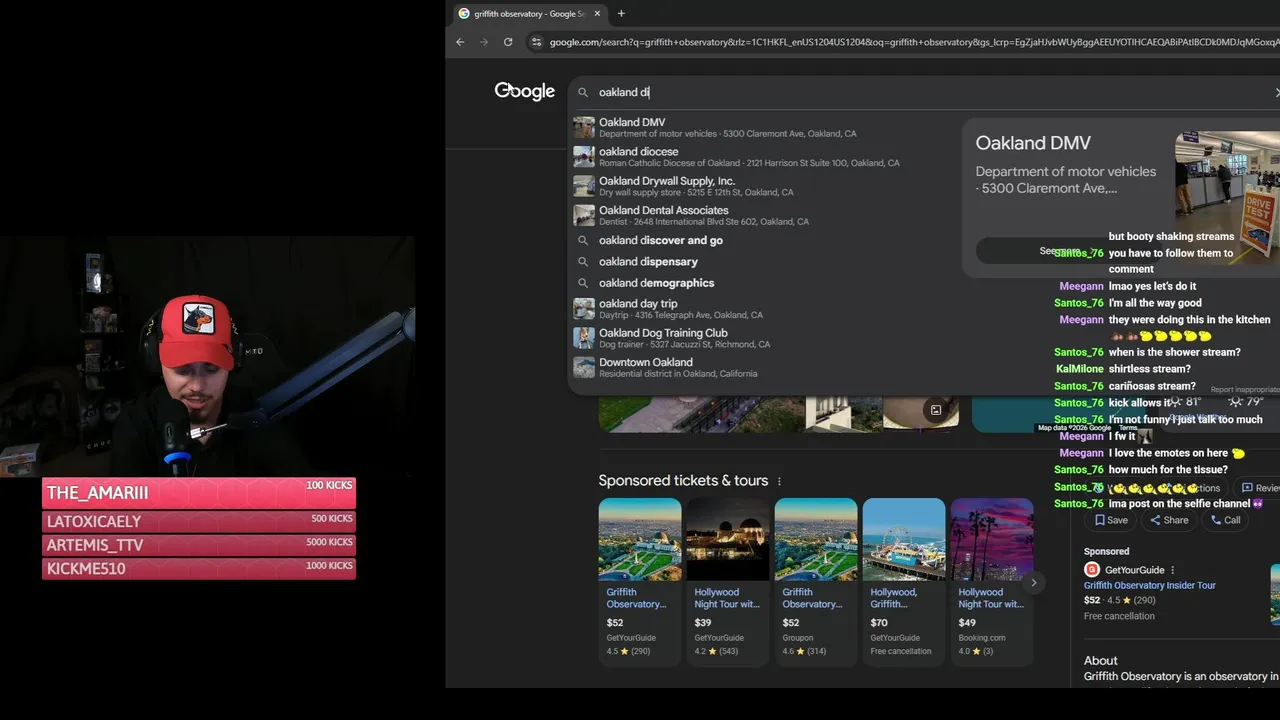Open the $49 Booking.com Hollywood Night Tour card
Viewport: 1280px width, 720px height.
pyautogui.click(x=992, y=580)
